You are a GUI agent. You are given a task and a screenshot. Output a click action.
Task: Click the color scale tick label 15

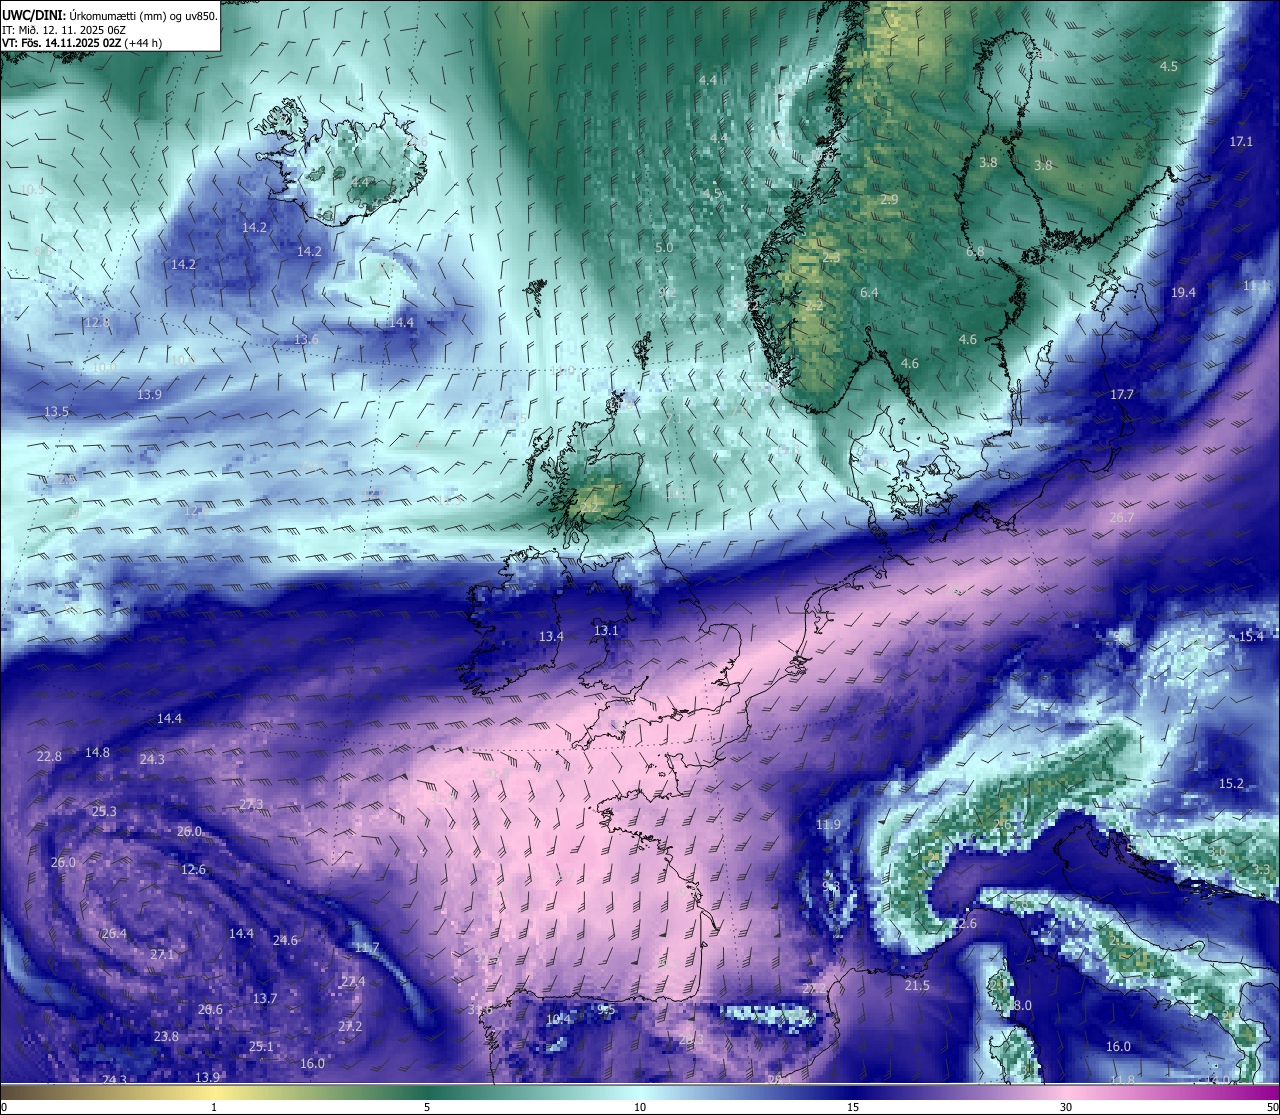853,1107
